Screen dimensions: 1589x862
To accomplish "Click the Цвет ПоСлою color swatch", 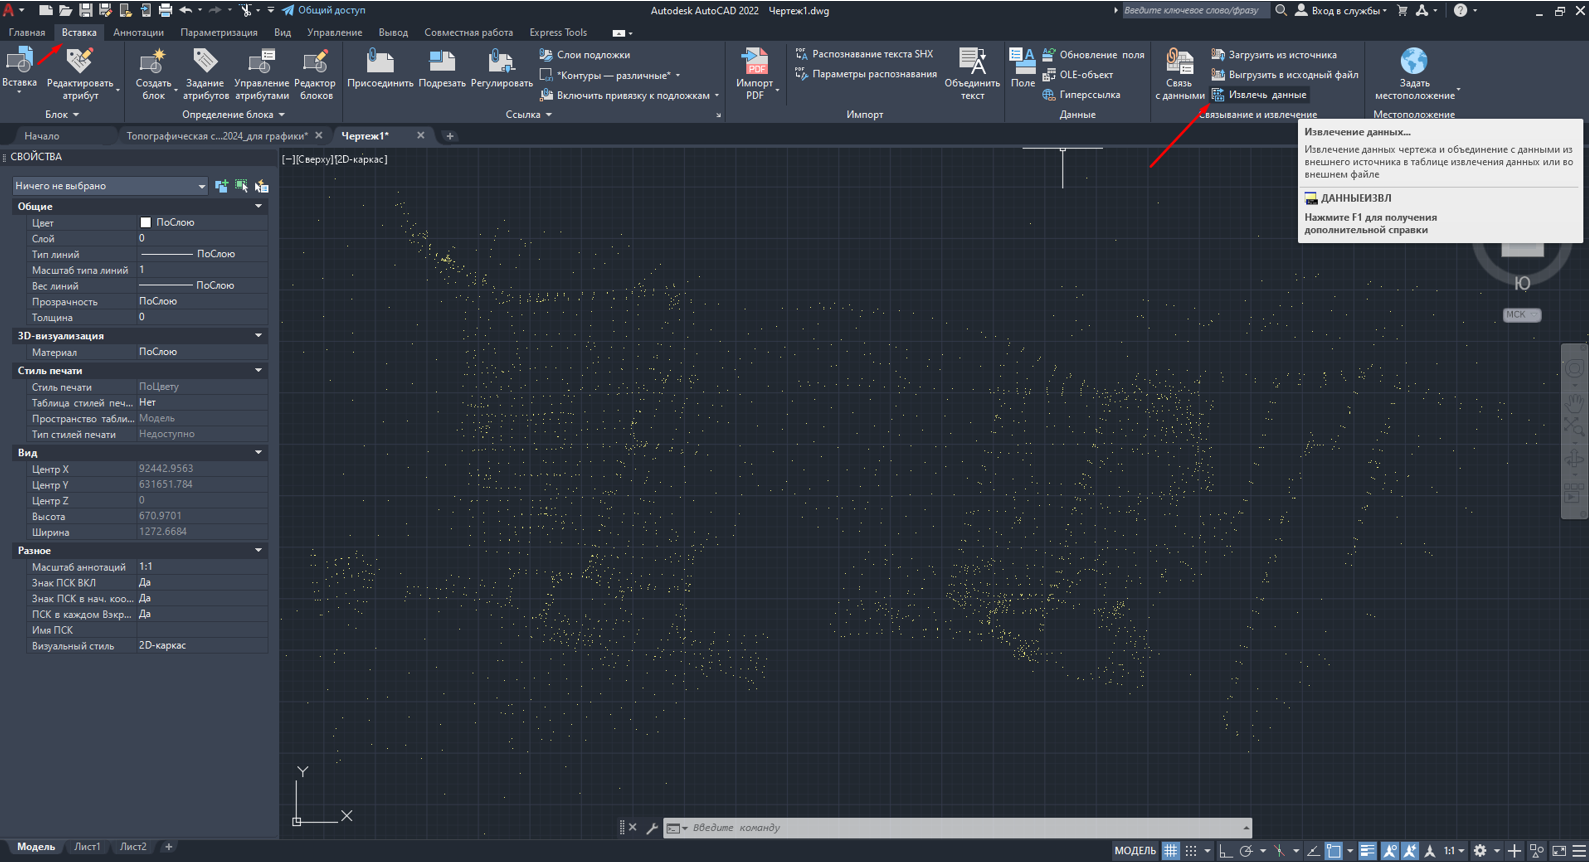I will [x=146, y=222].
